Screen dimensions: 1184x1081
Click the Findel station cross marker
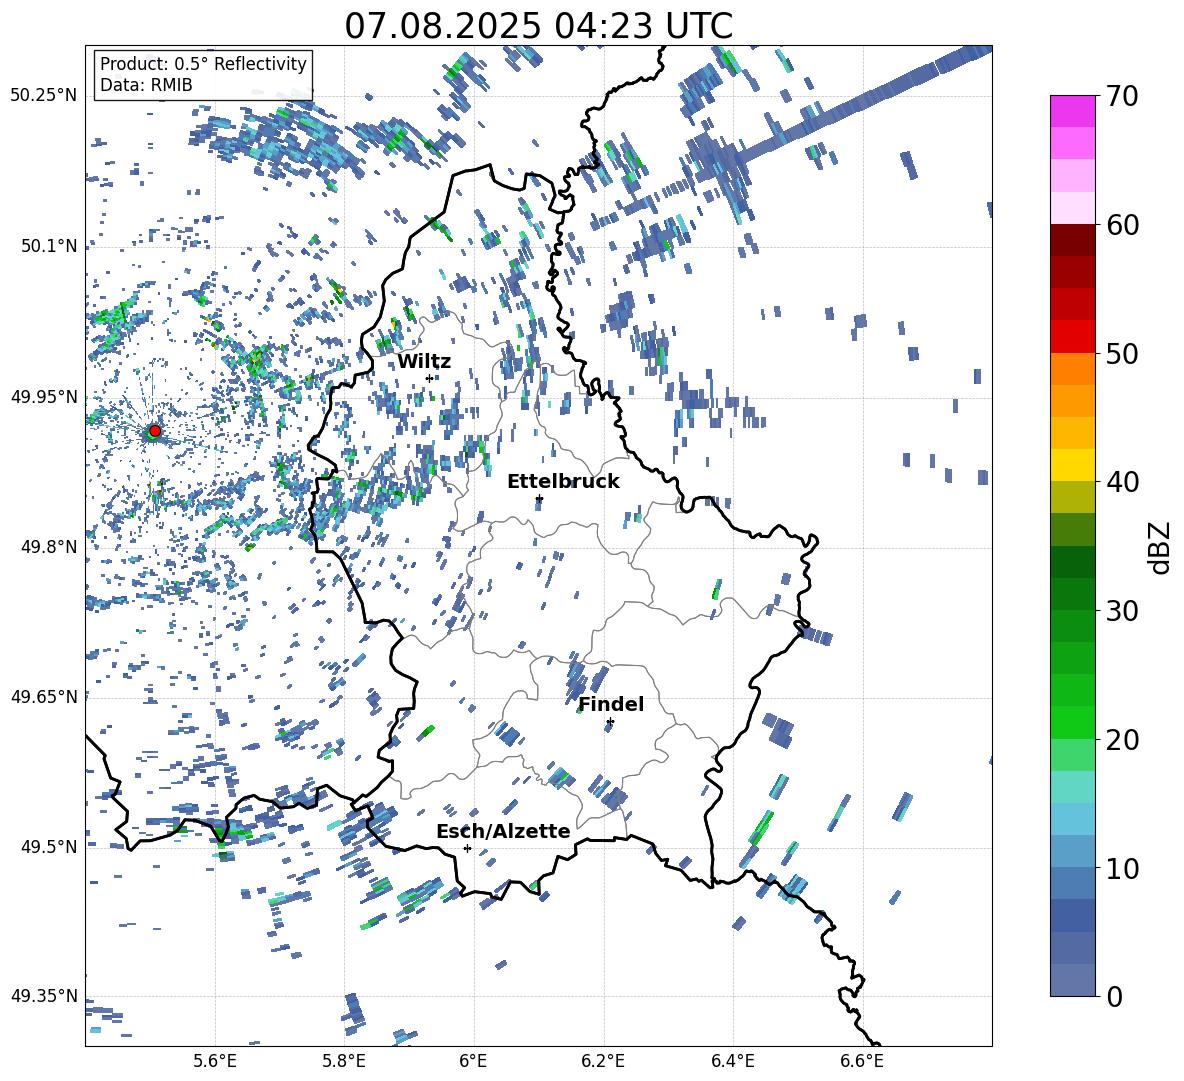[x=610, y=722]
